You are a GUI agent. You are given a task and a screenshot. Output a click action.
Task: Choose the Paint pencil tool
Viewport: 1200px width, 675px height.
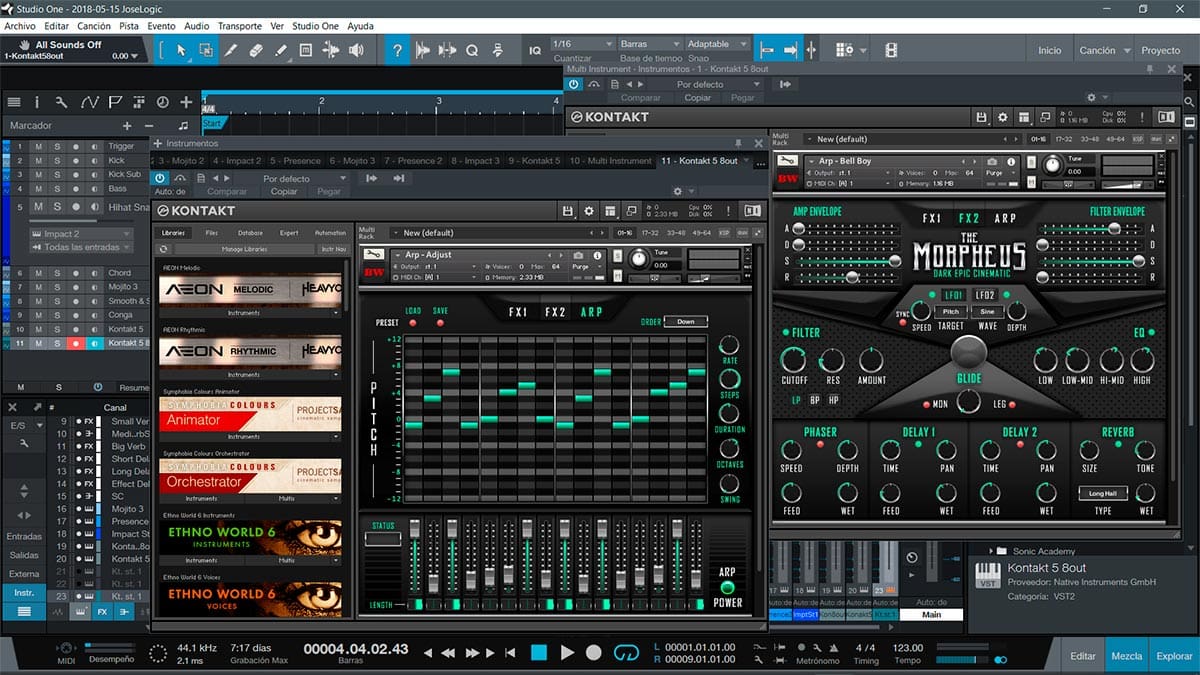[x=281, y=49]
